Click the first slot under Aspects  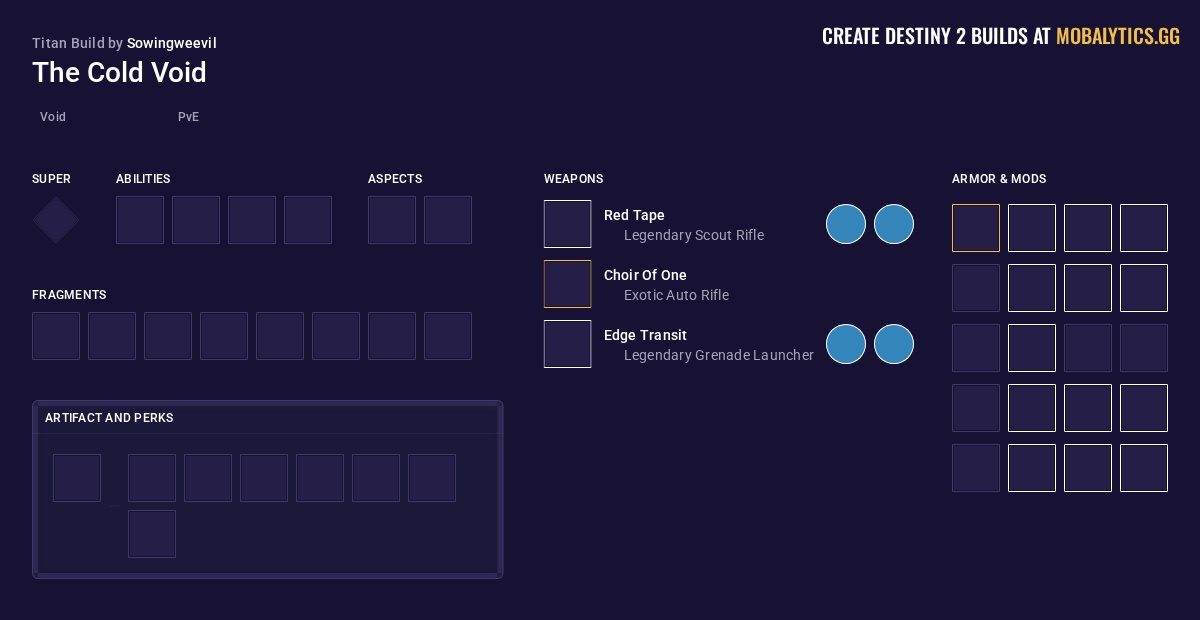pyautogui.click(x=392, y=220)
